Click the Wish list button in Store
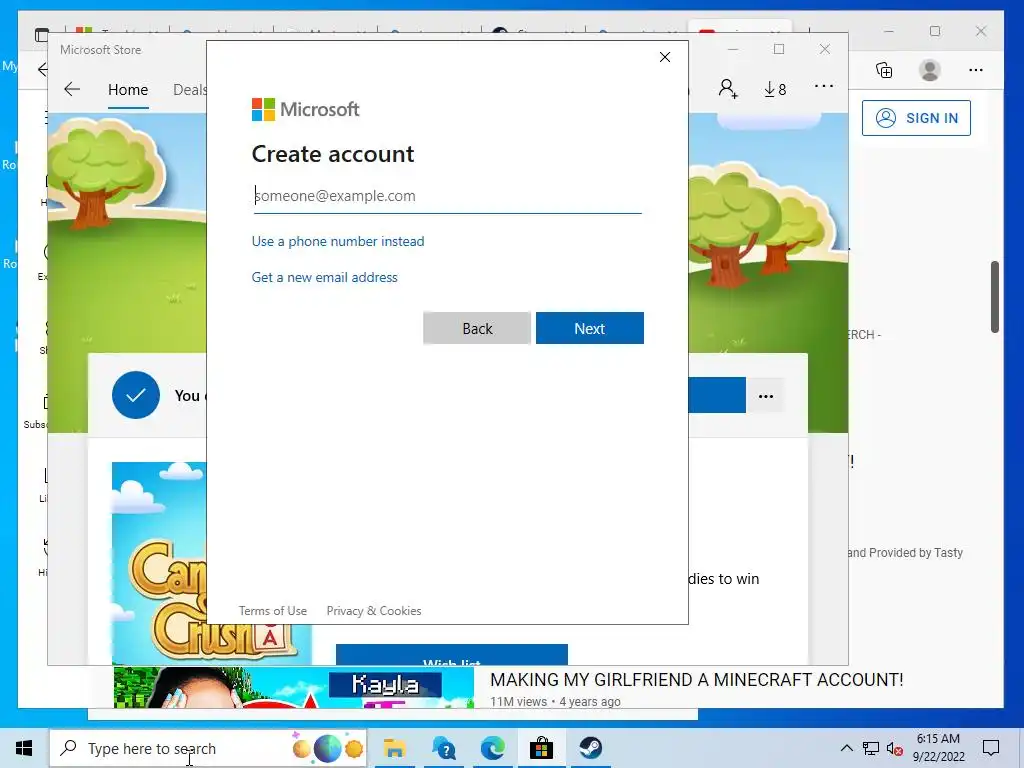The width and height of the screenshot is (1024, 768). point(452,655)
